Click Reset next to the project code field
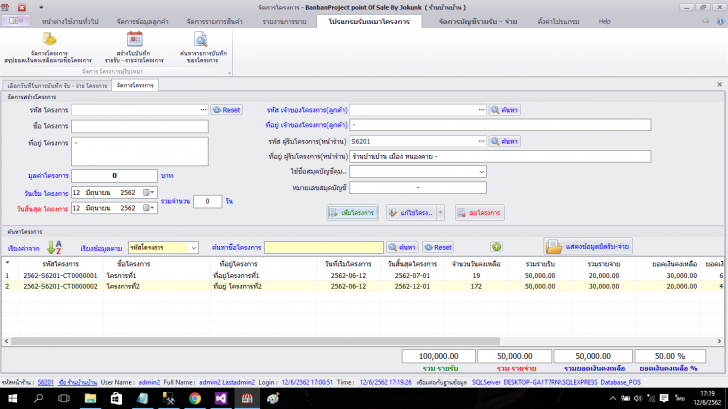 (x=227, y=109)
